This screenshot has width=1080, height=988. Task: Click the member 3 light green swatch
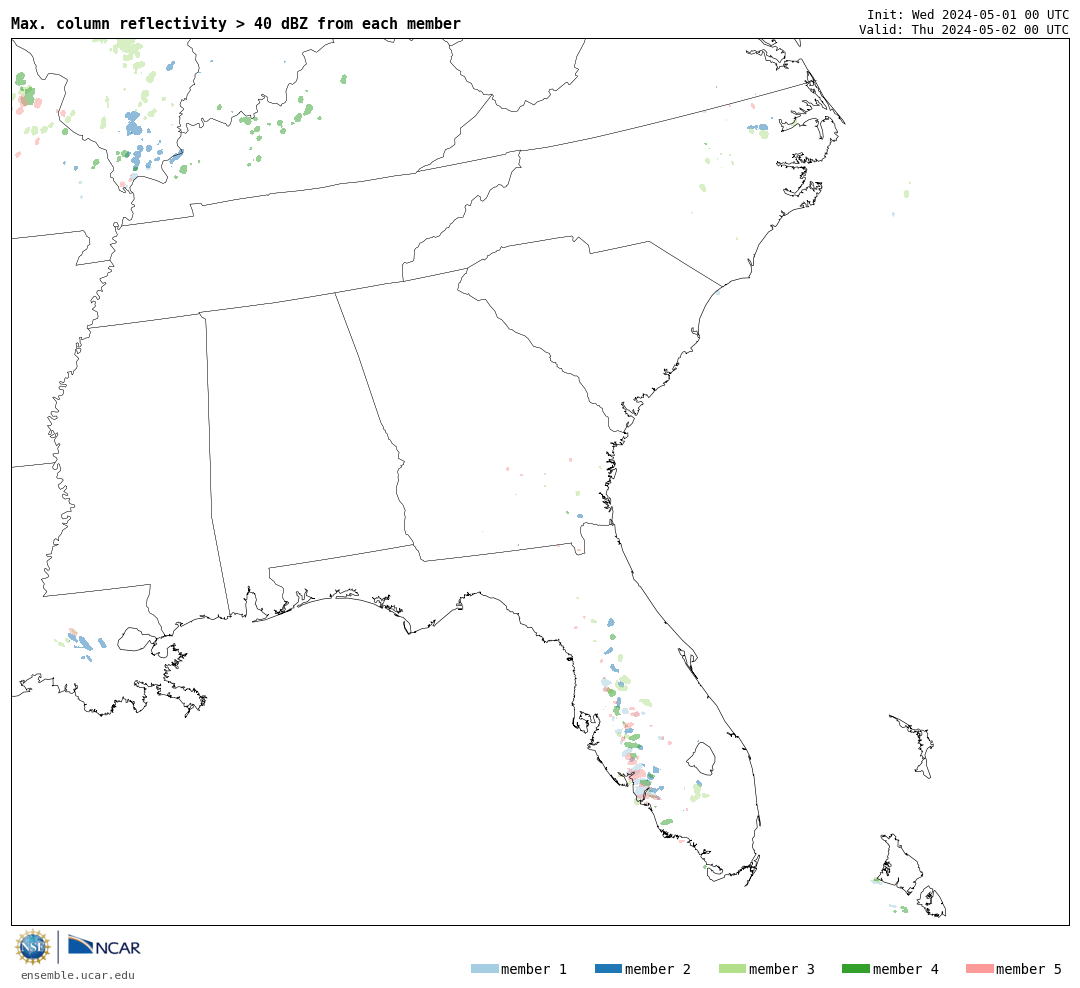click(x=732, y=969)
